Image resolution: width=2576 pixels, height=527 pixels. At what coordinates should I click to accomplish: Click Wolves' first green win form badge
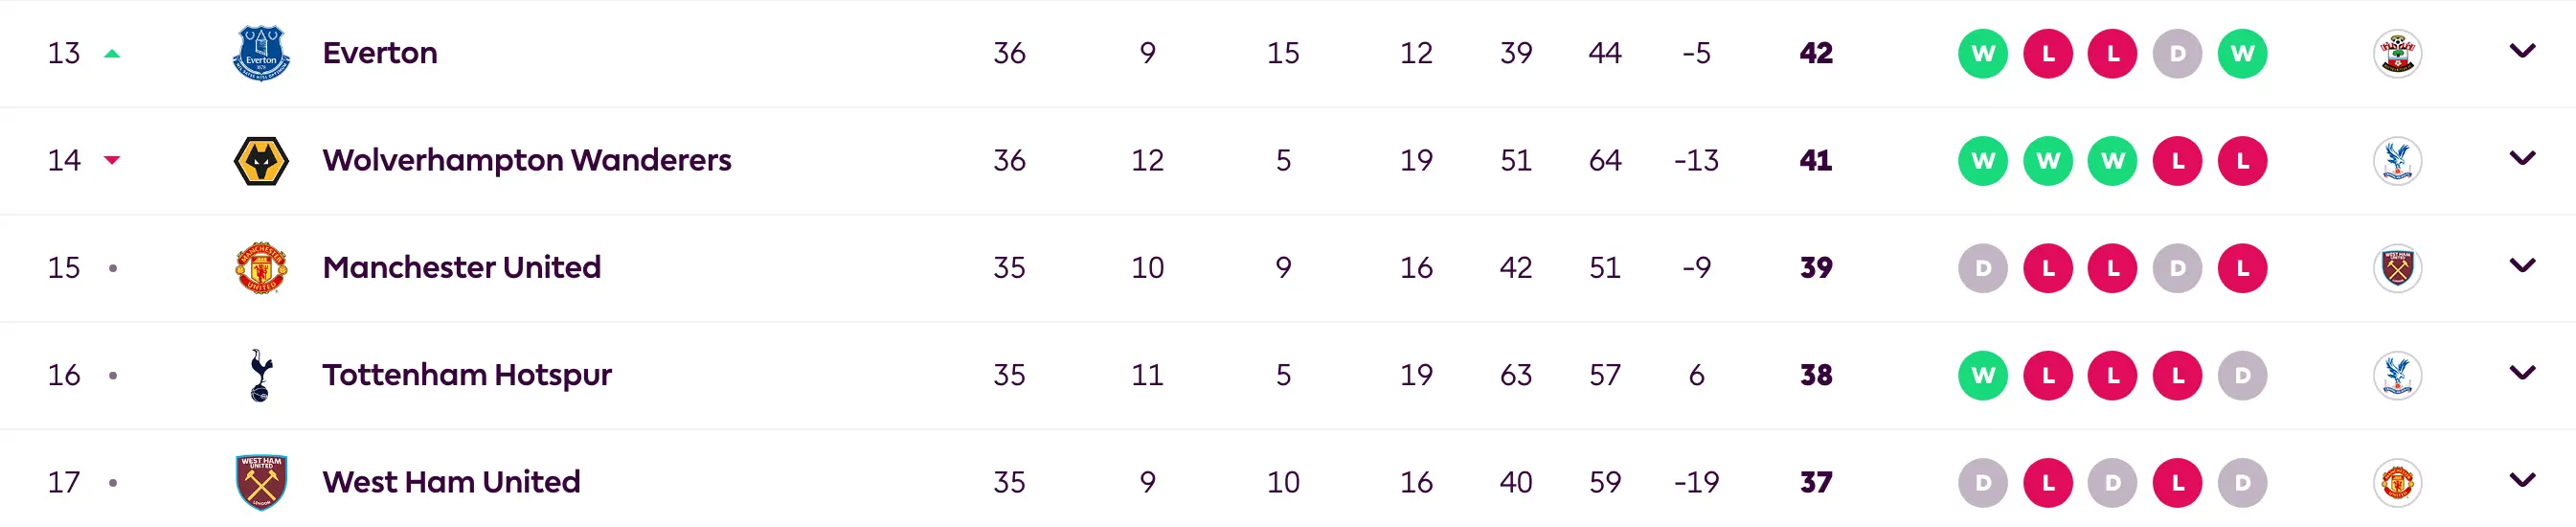tap(1983, 161)
